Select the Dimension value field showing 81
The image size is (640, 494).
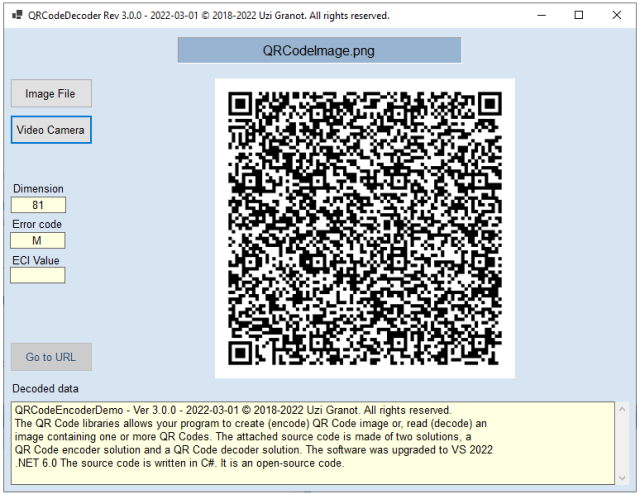(x=38, y=205)
